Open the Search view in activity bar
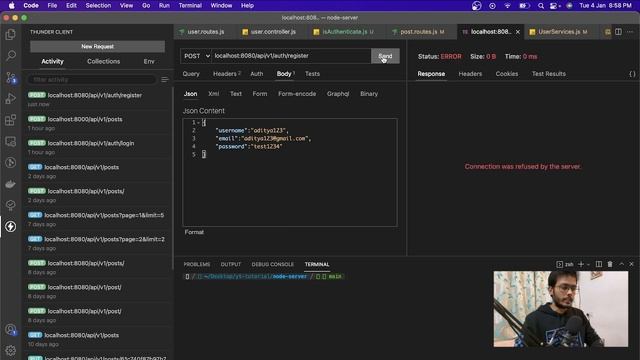640x360 pixels. [11, 55]
